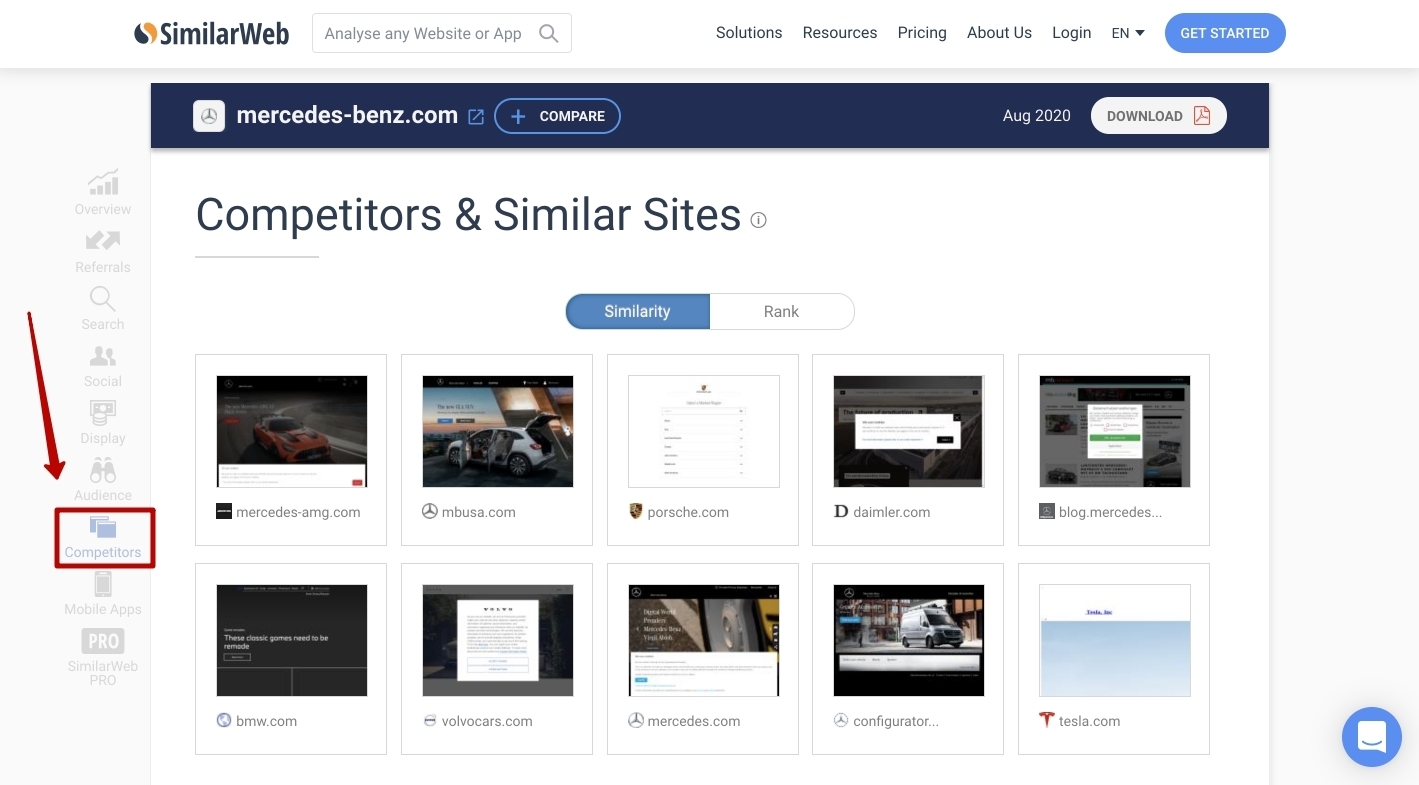The image size is (1419, 785).
Task: Open the About Us menu
Action: coord(999,33)
